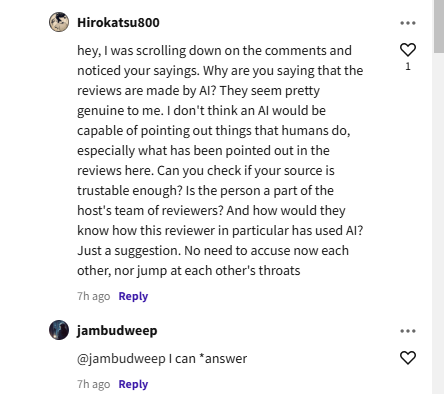444x394 pixels.
Task: Open the Hirokatsu800 username link
Action: coord(118,23)
